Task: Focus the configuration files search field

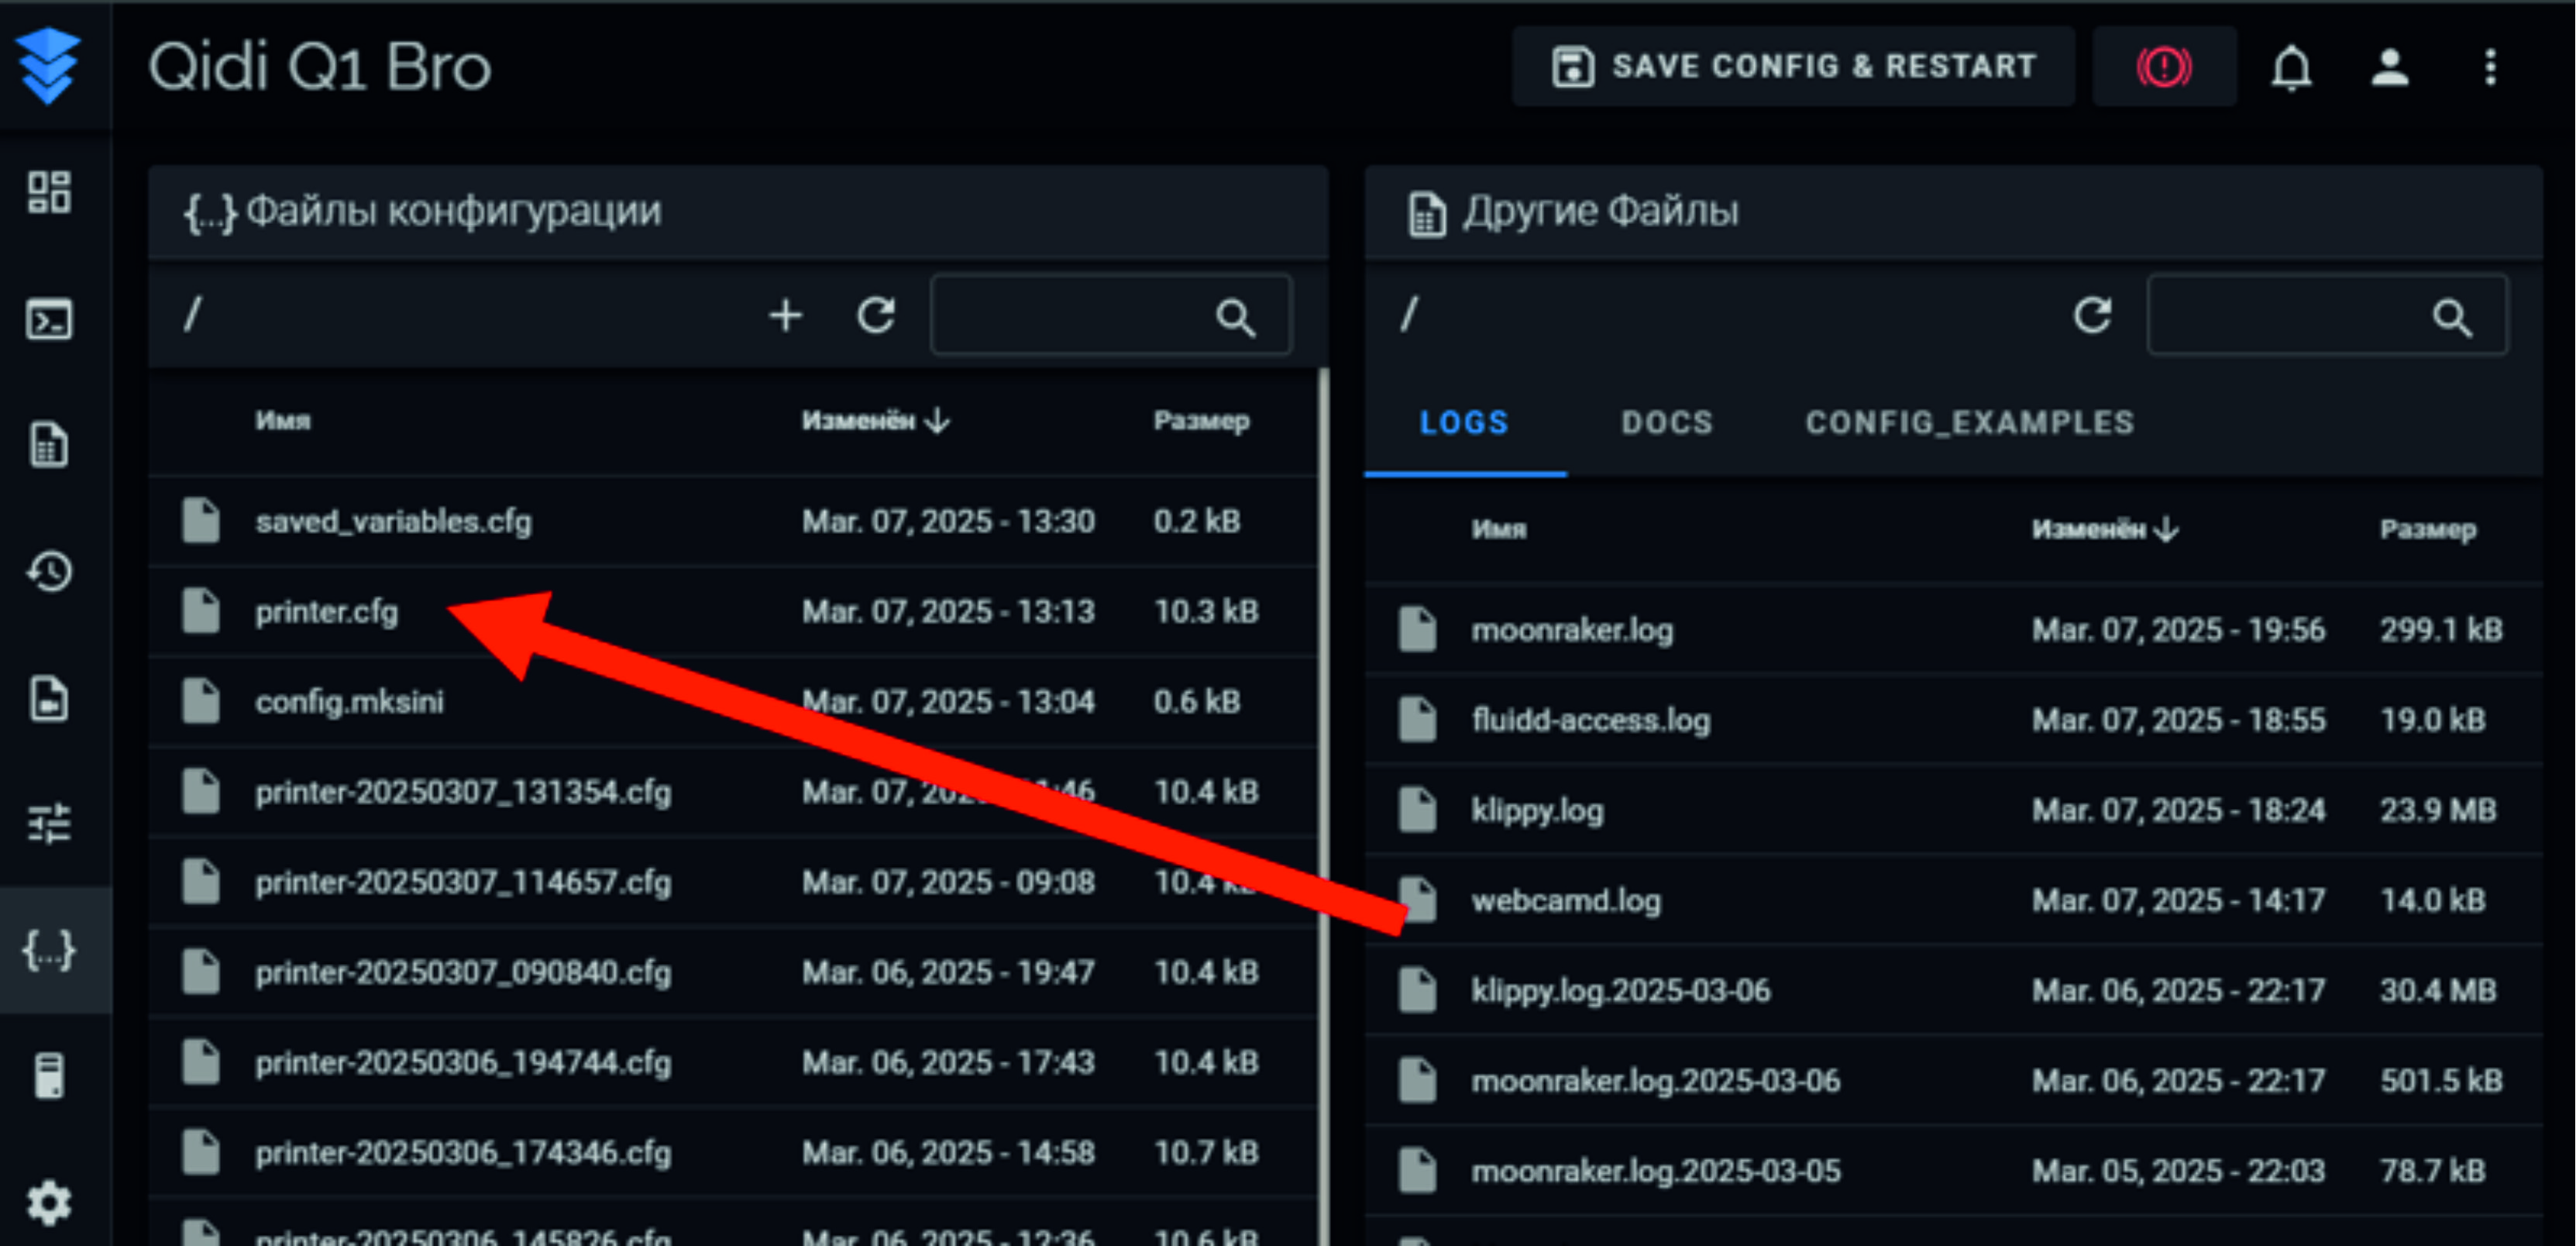Action: point(1111,316)
